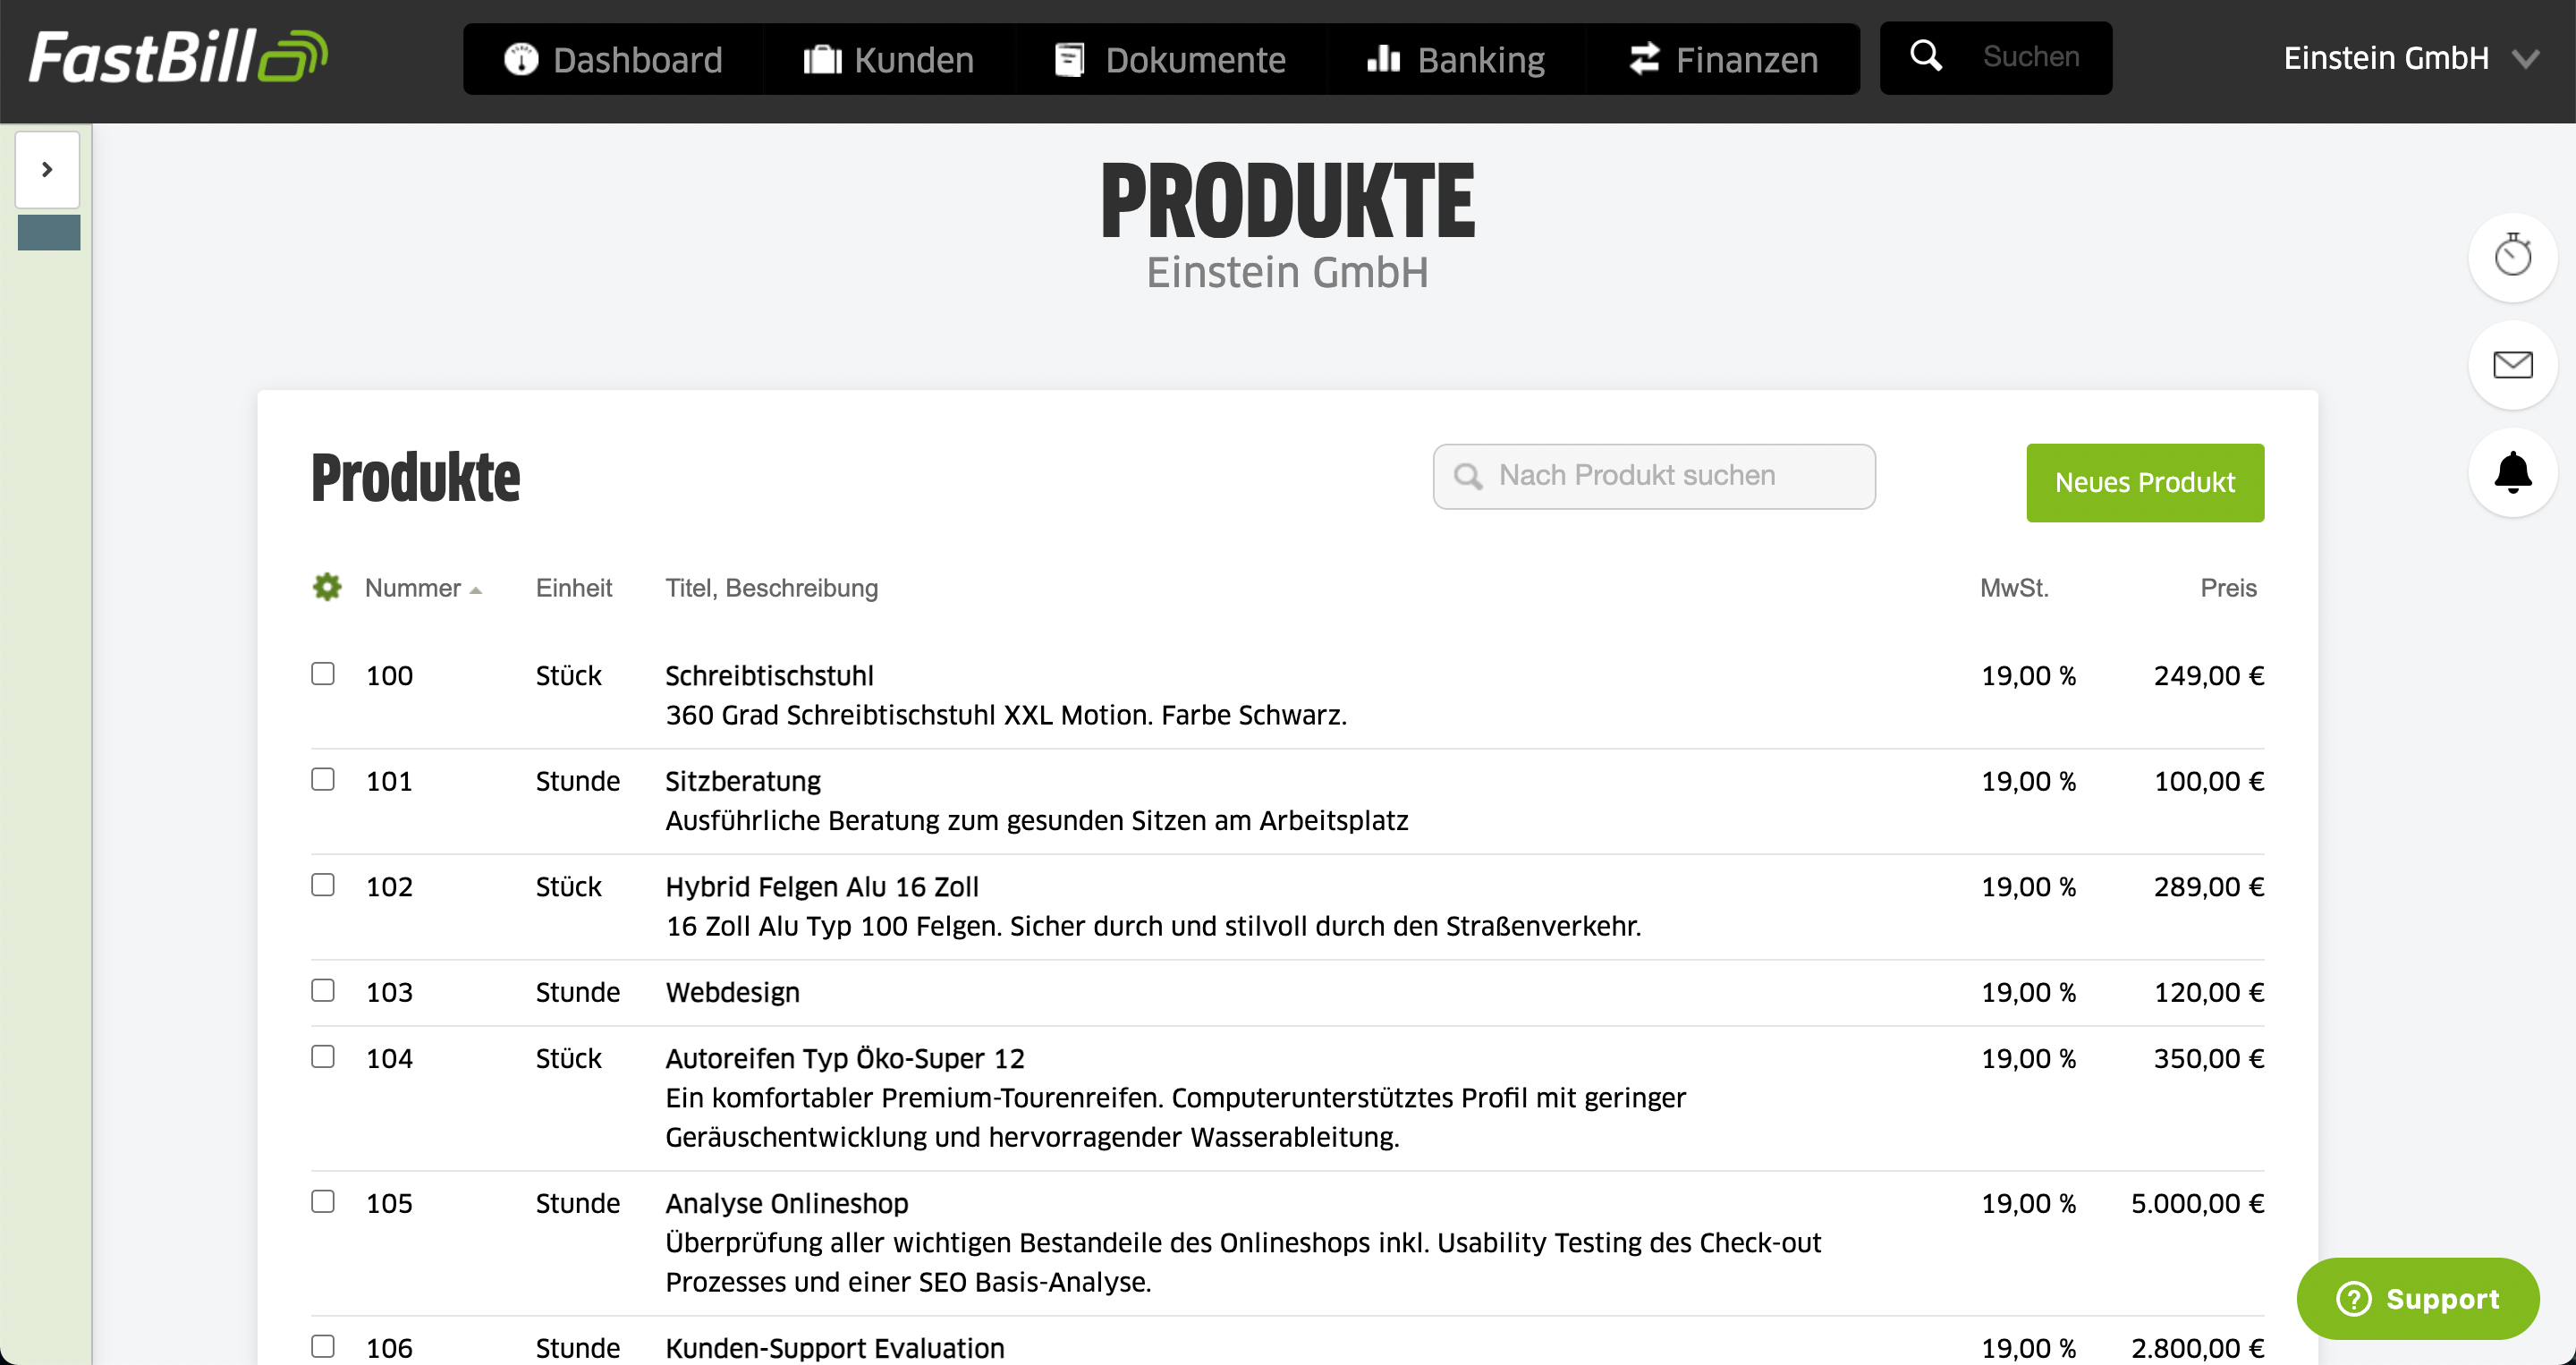Open the Hybrid Felgen Alu 16 Zoll product
Image resolution: width=2576 pixels, height=1365 pixels.
[x=822, y=887]
